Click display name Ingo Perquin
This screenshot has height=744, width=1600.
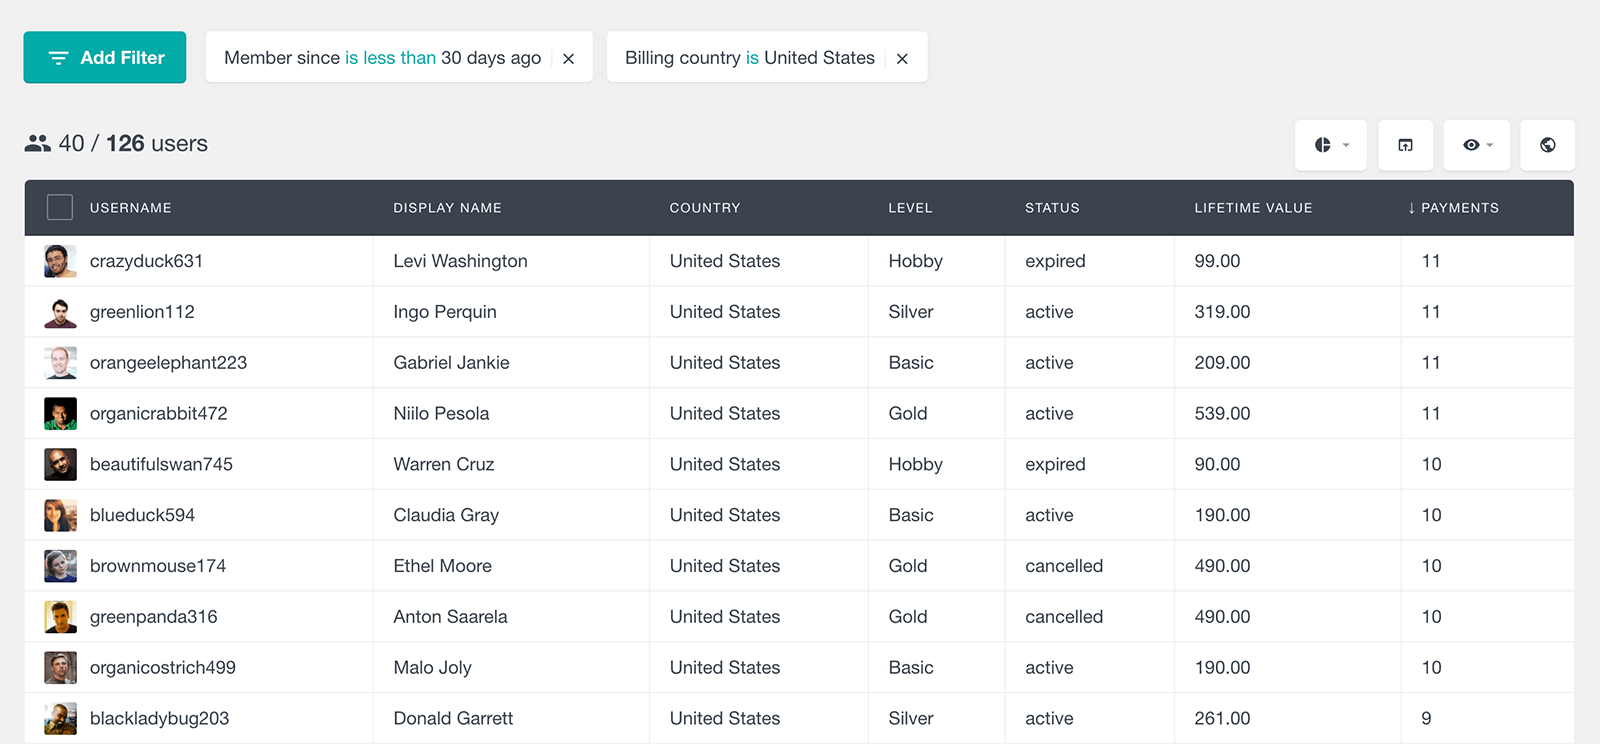point(445,312)
